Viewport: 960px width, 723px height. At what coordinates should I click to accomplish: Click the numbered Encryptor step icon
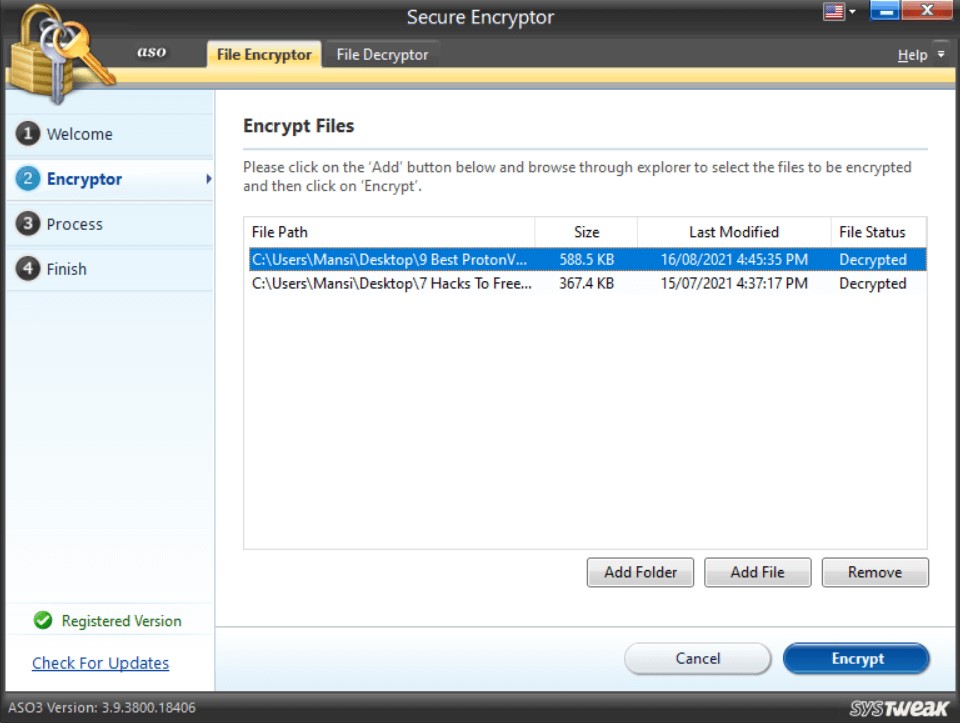coord(30,178)
